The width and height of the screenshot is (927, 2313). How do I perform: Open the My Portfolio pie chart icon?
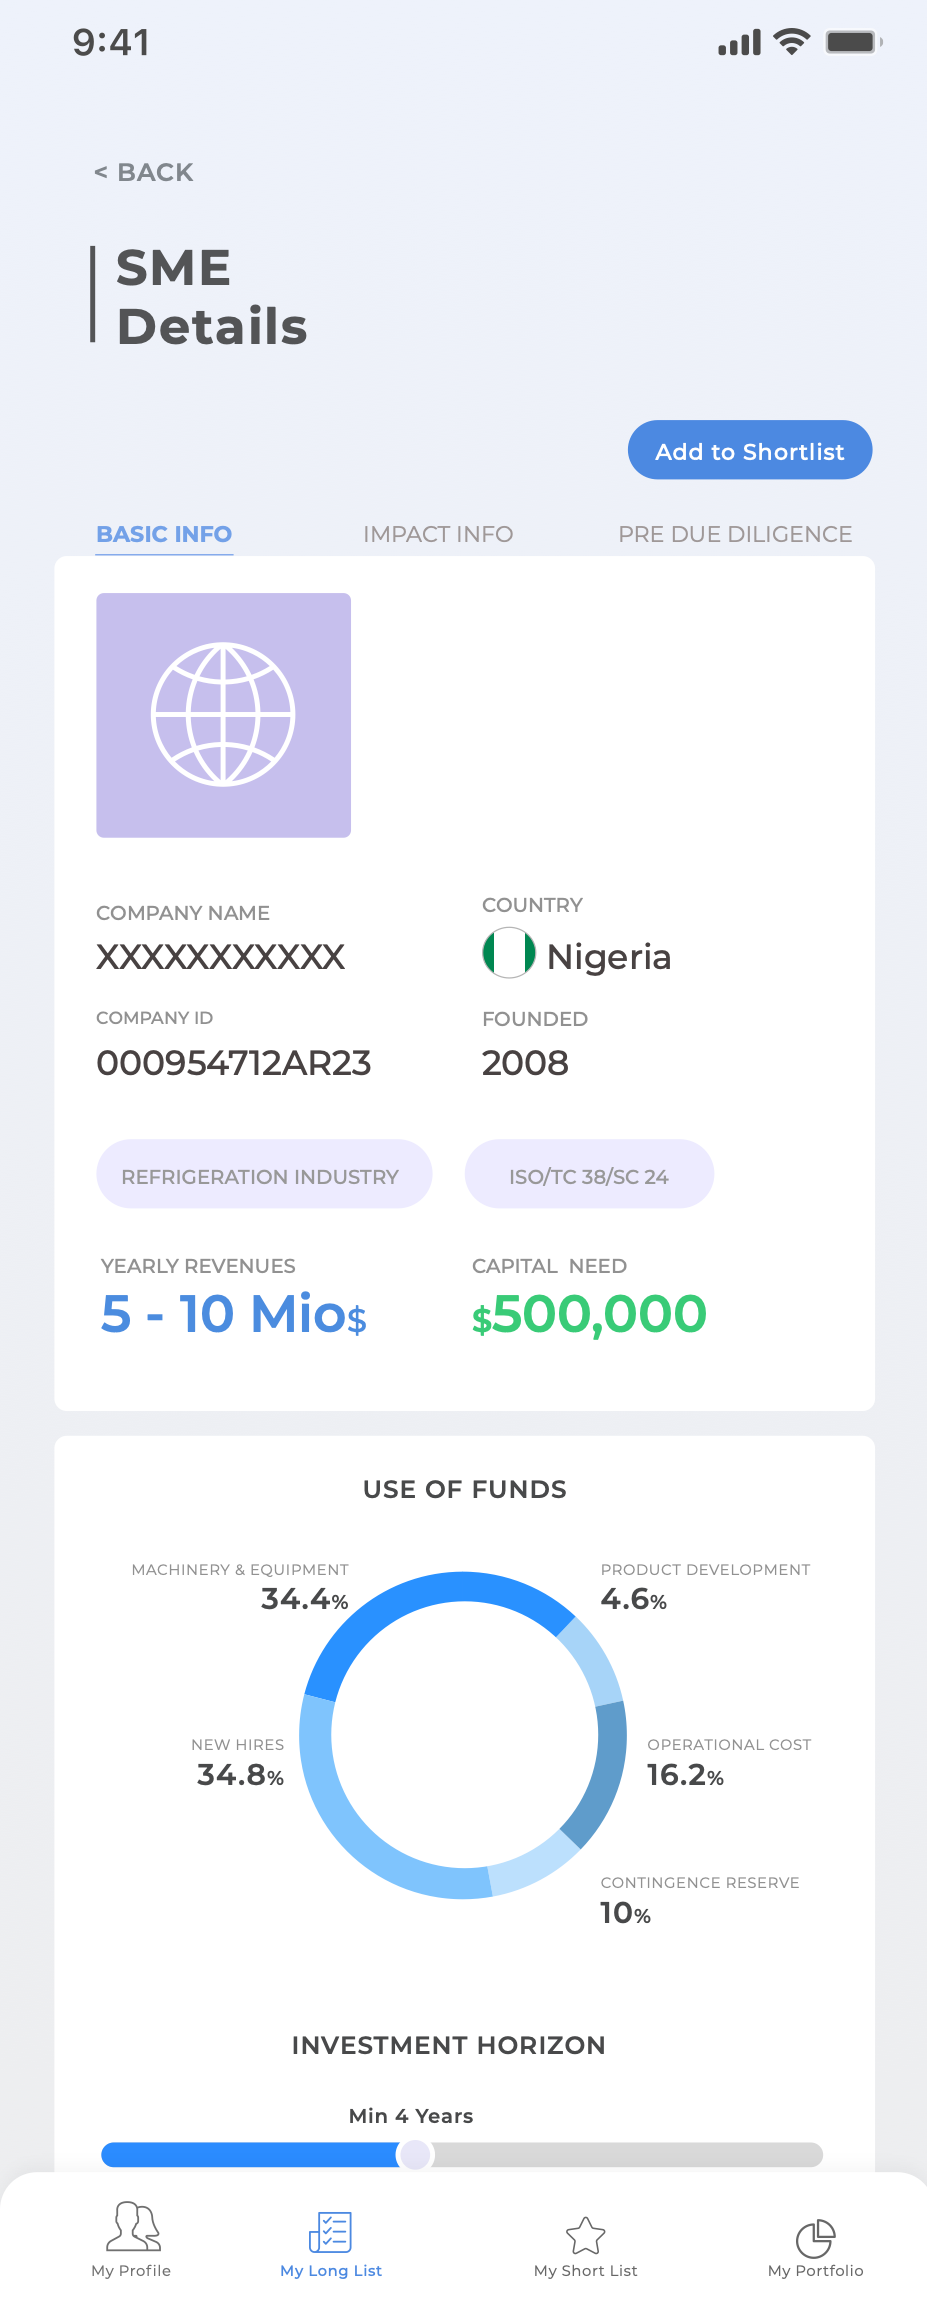point(815,2237)
